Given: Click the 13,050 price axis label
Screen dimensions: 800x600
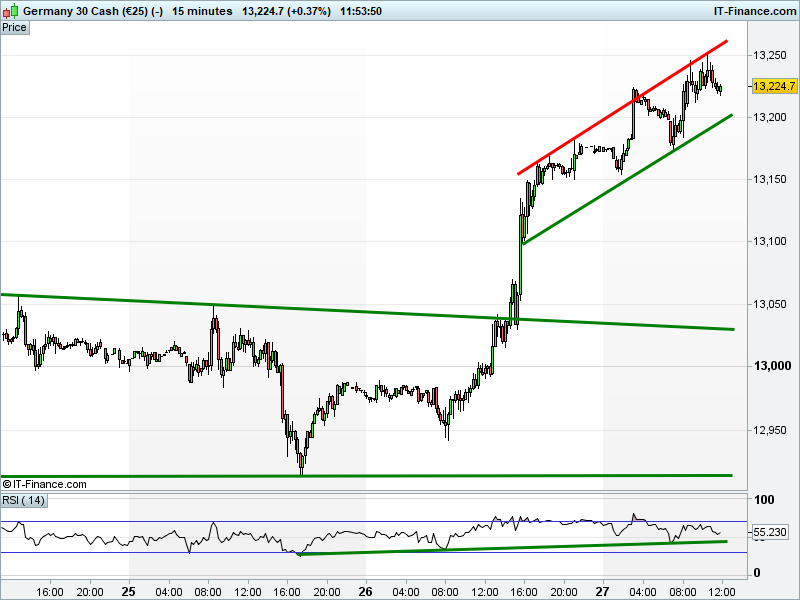Looking at the screenshot, I should coord(770,304).
